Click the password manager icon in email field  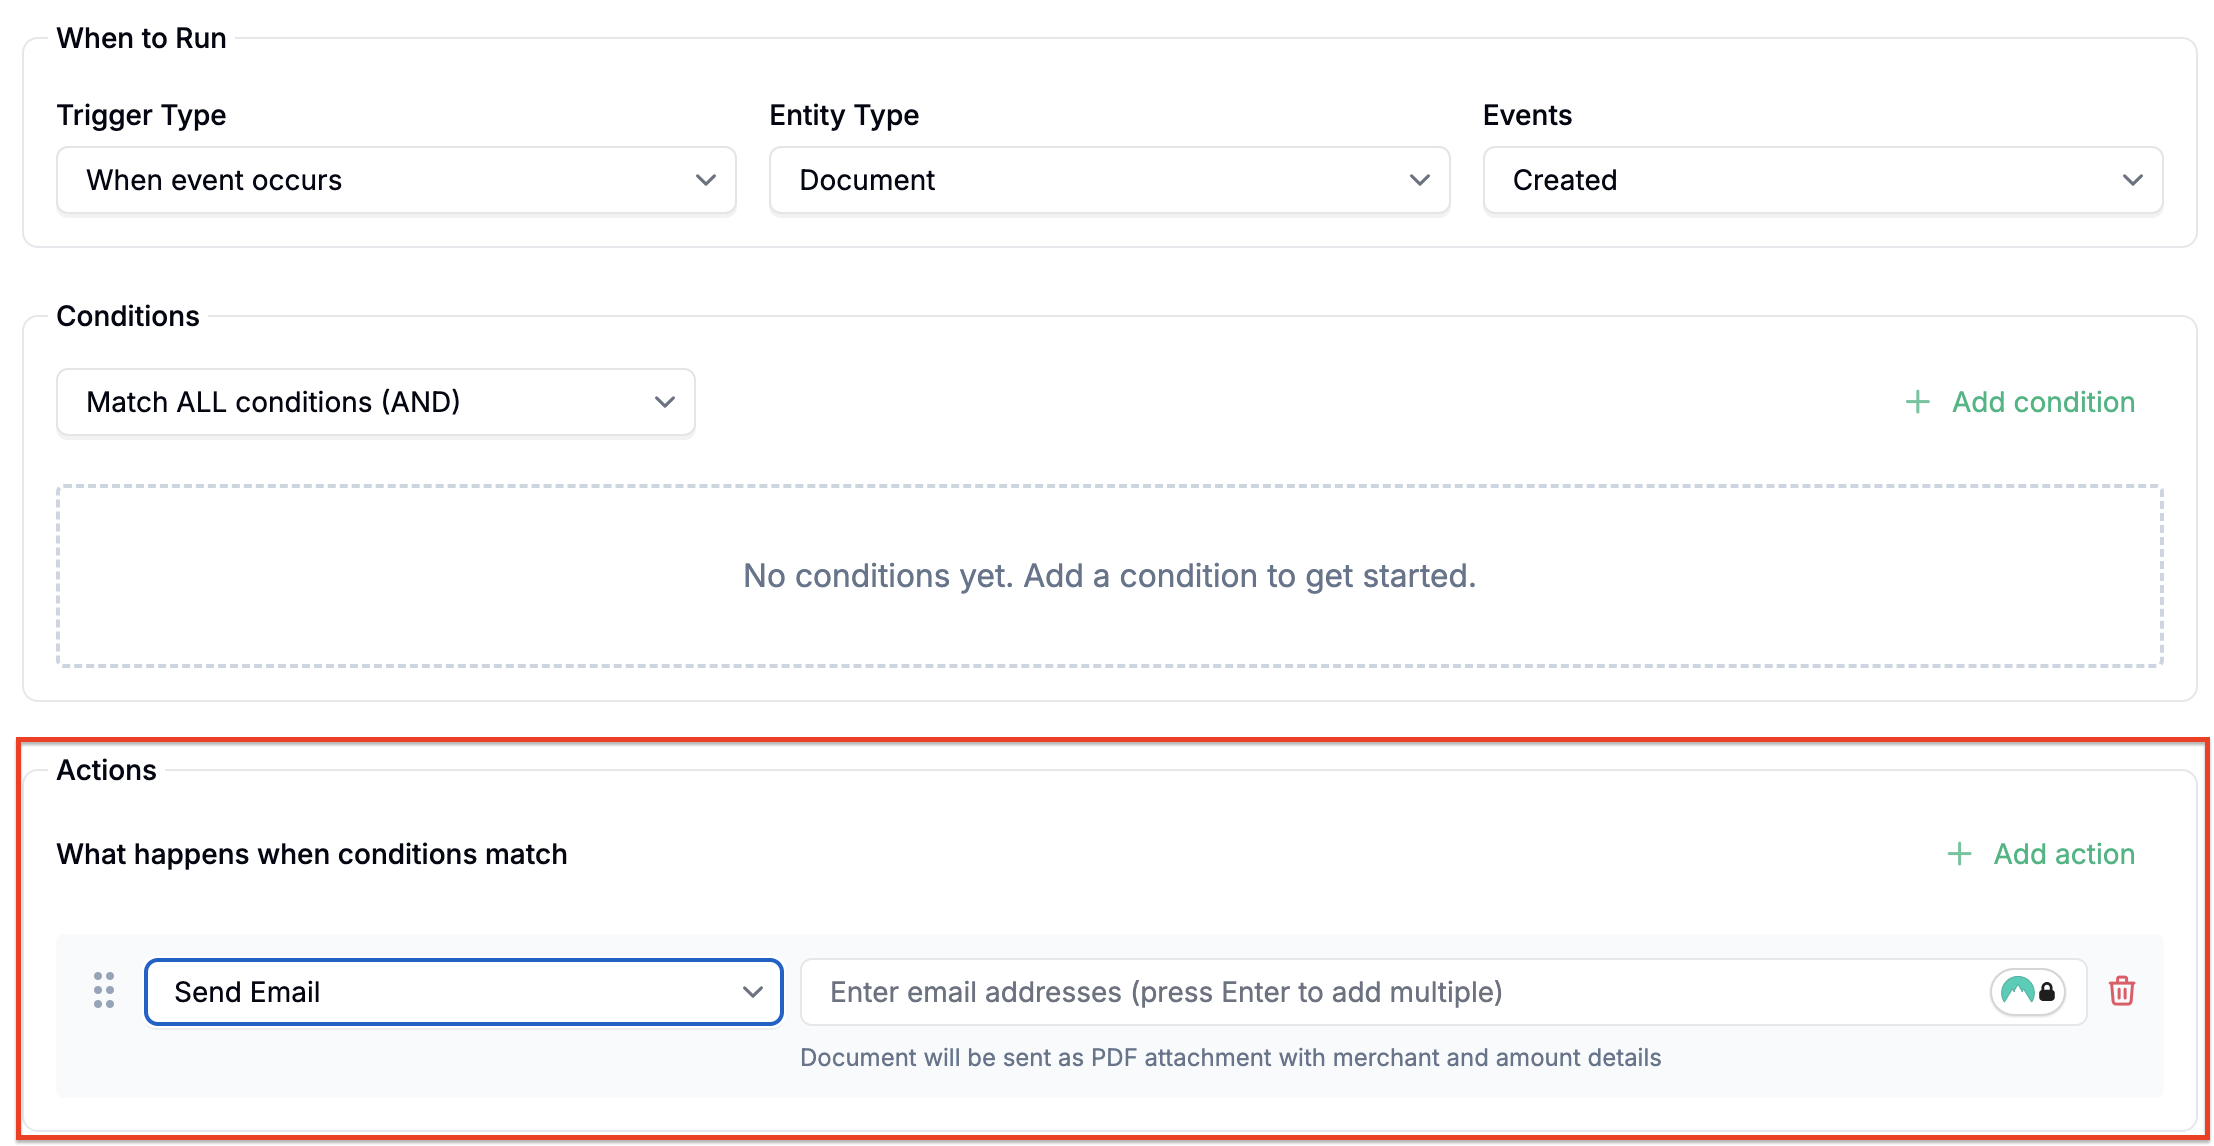click(2027, 992)
